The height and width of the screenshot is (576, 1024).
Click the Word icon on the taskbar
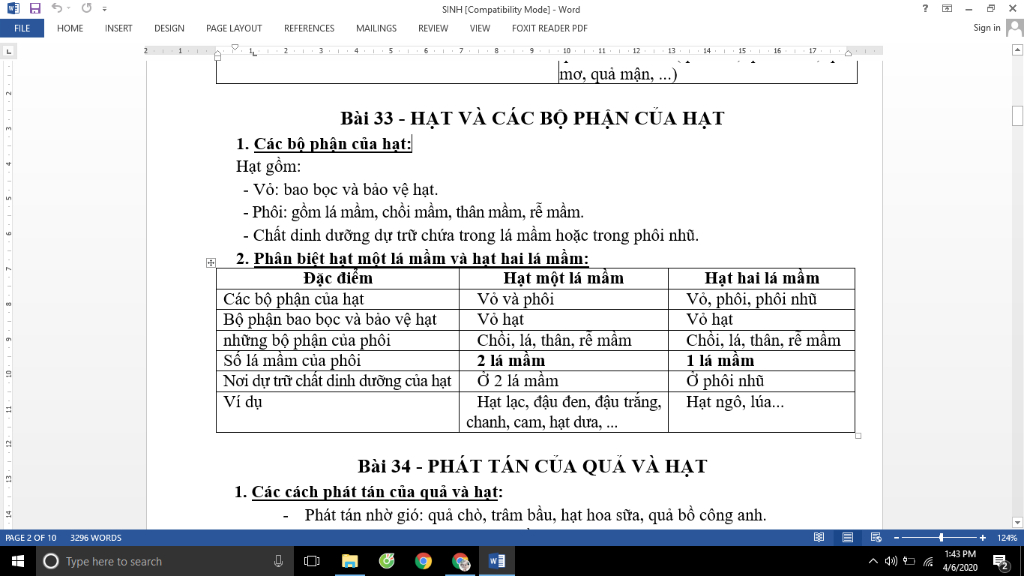[x=497, y=561]
